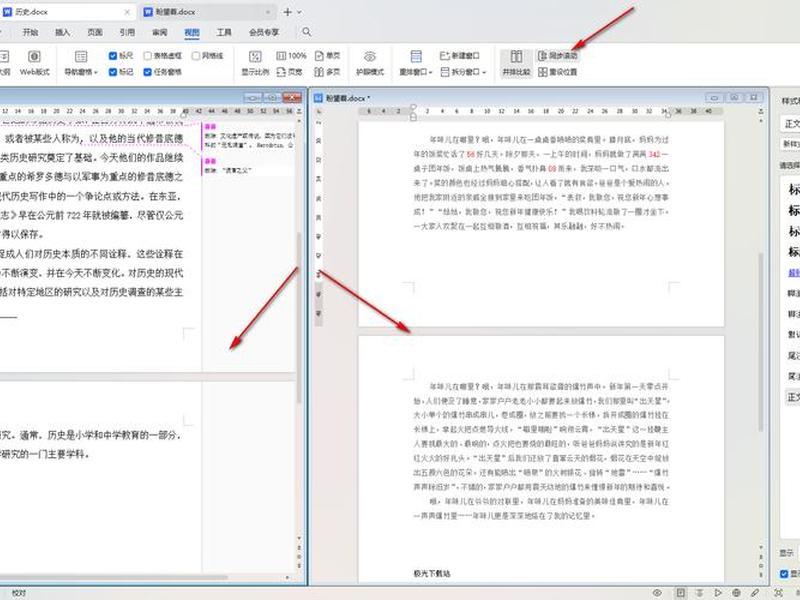The width and height of the screenshot is (800, 600).
Task: Click 重设位置 reset window position
Action: 558,72
